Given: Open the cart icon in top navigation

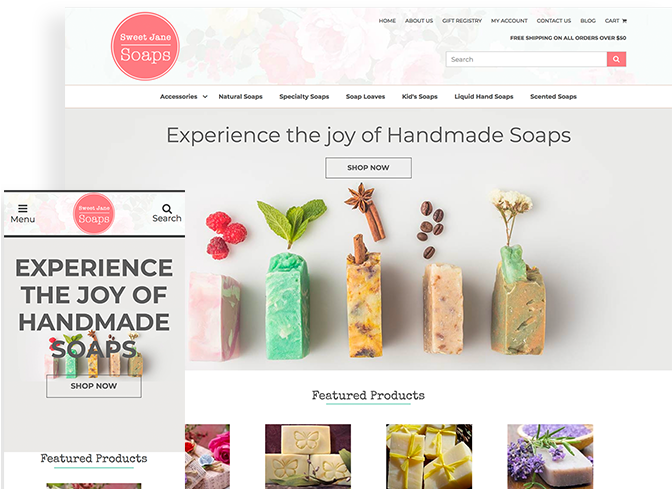Looking at the screenshot, I should point(624,21).
